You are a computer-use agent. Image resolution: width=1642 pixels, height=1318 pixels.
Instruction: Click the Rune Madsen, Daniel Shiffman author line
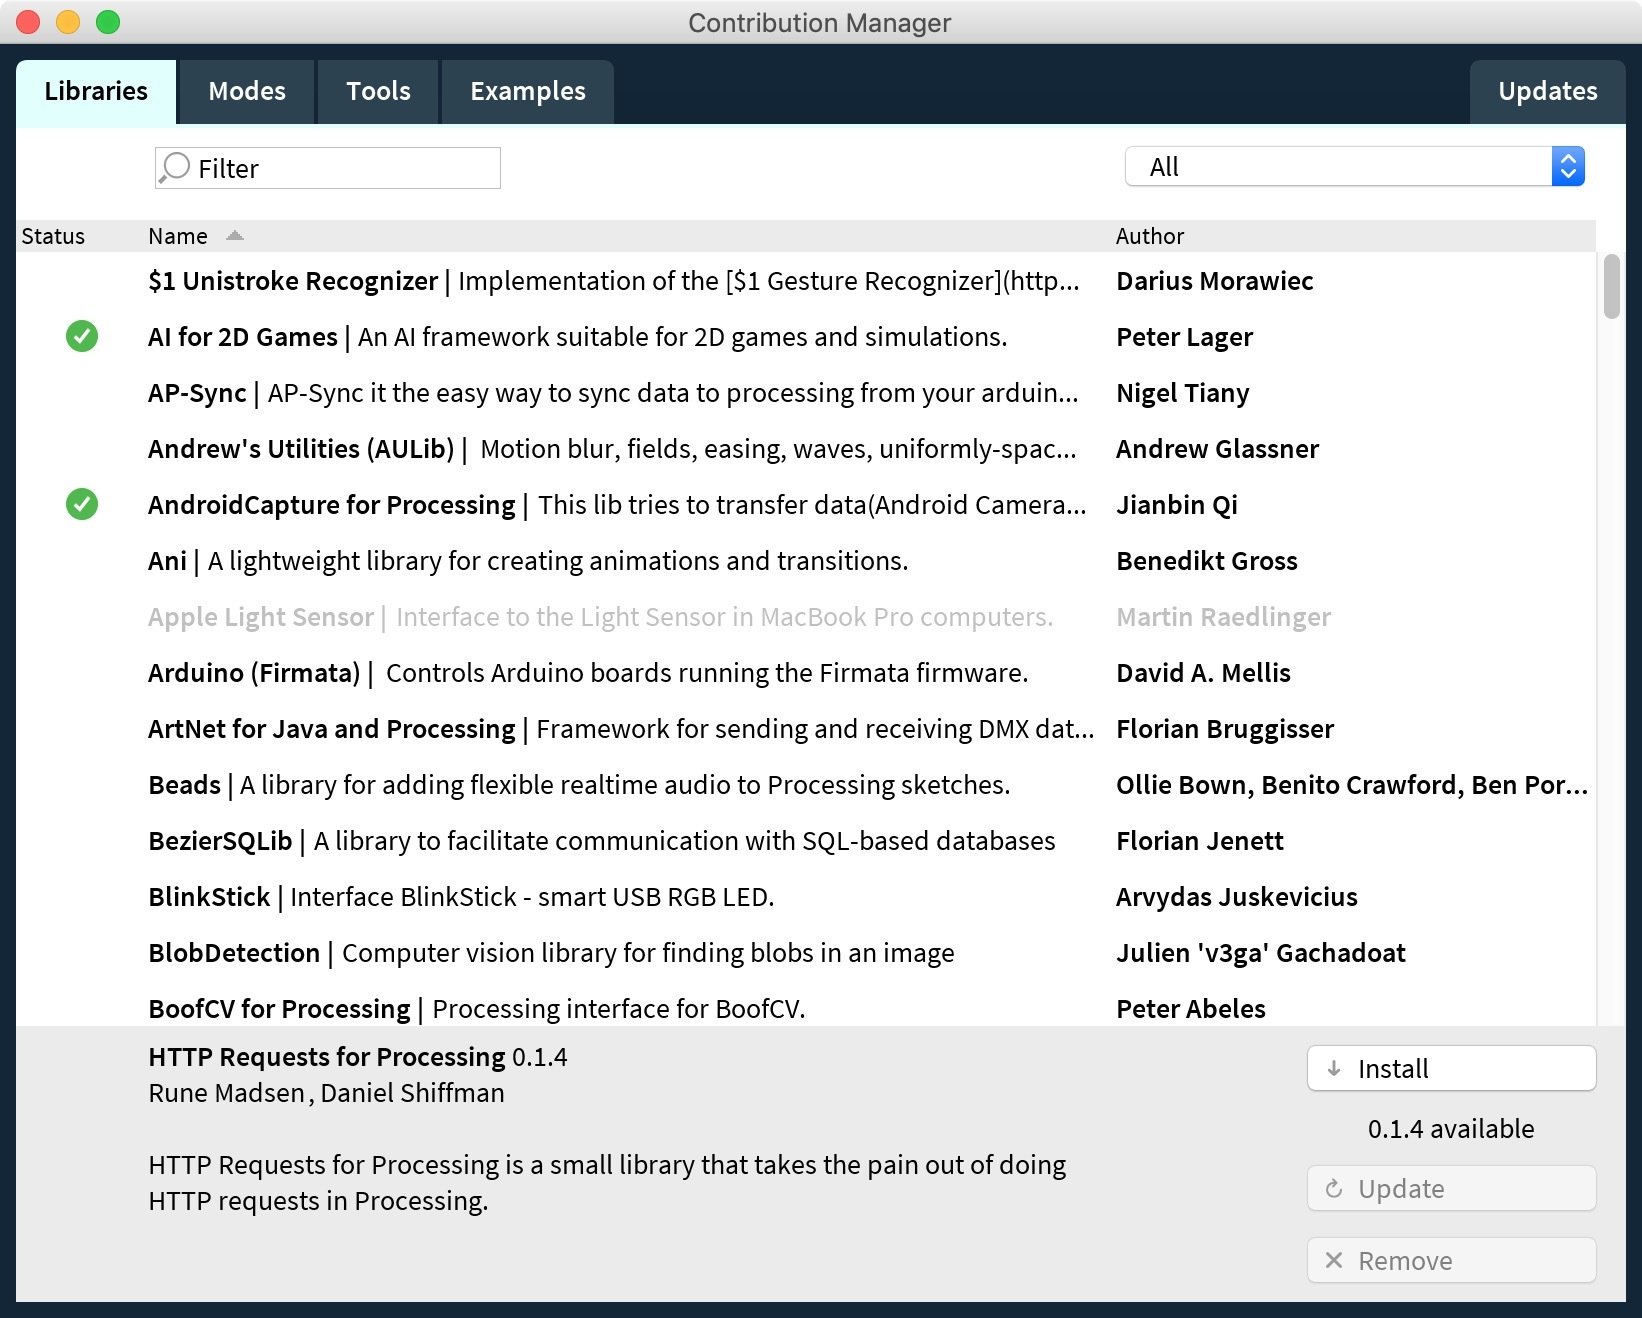pyautogui.click(x=326, y=1093)
